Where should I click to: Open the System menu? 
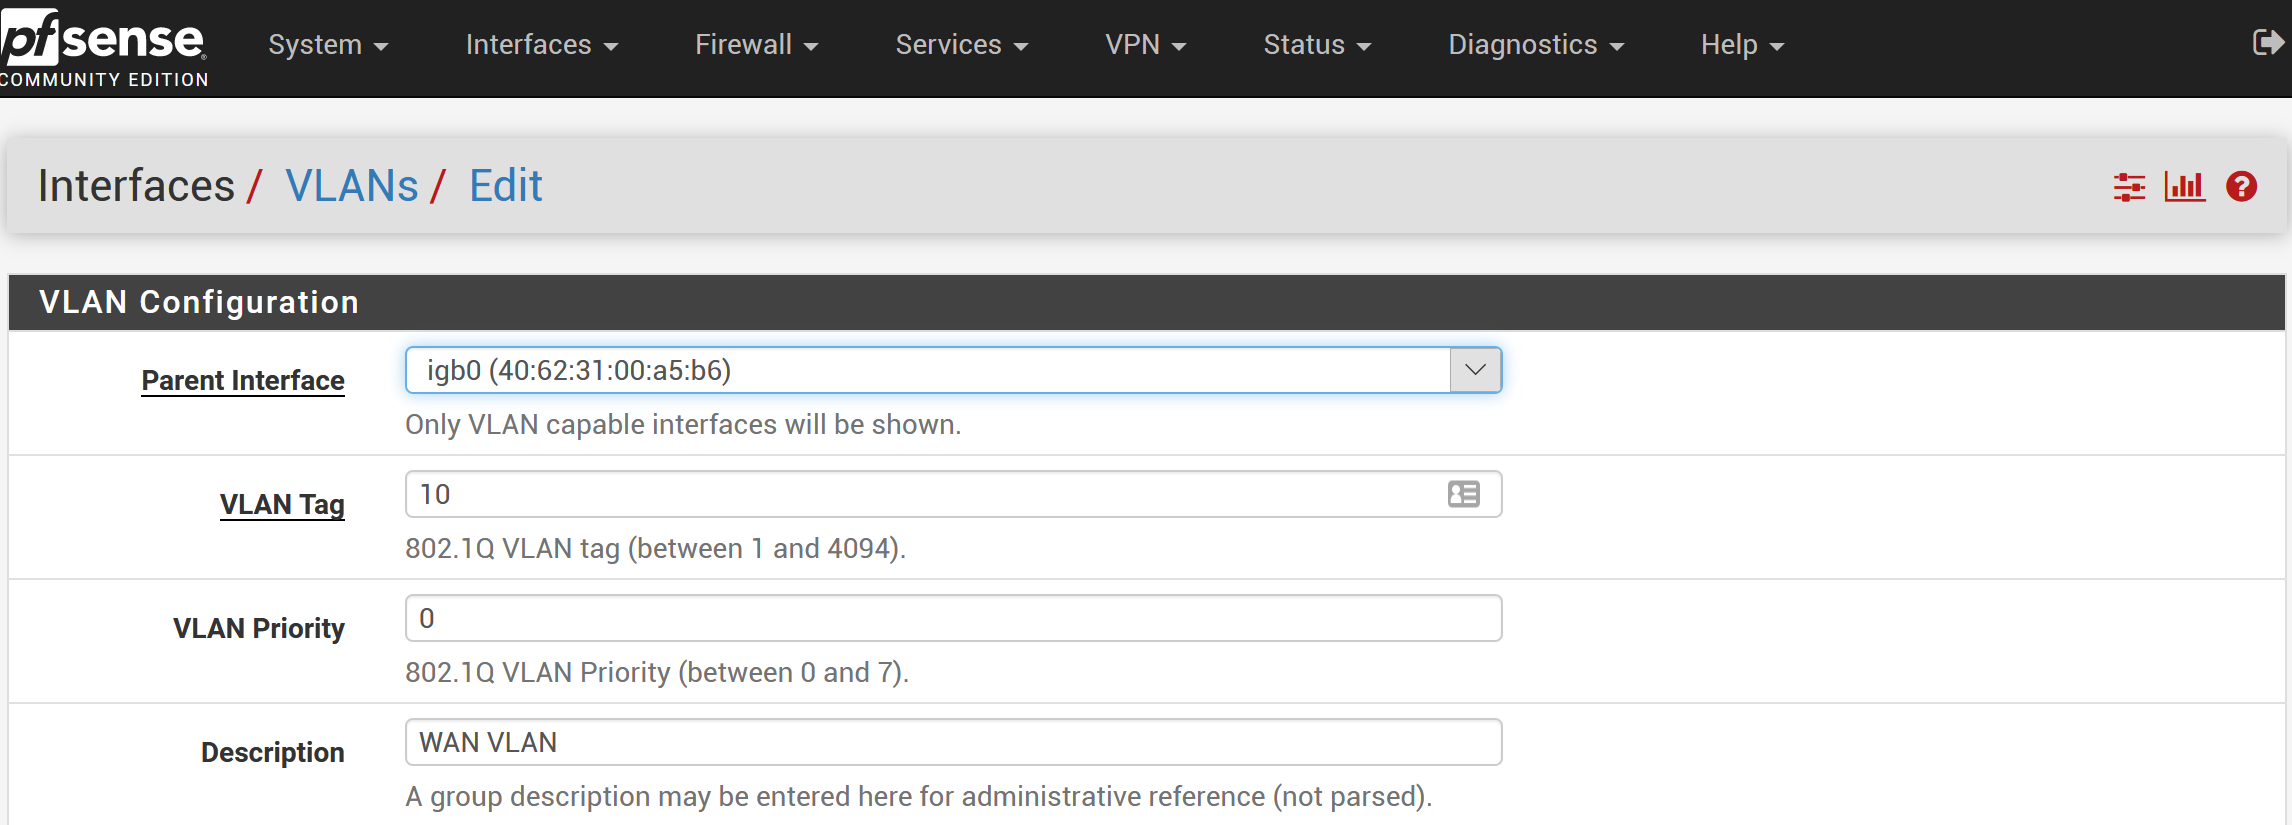328,45
